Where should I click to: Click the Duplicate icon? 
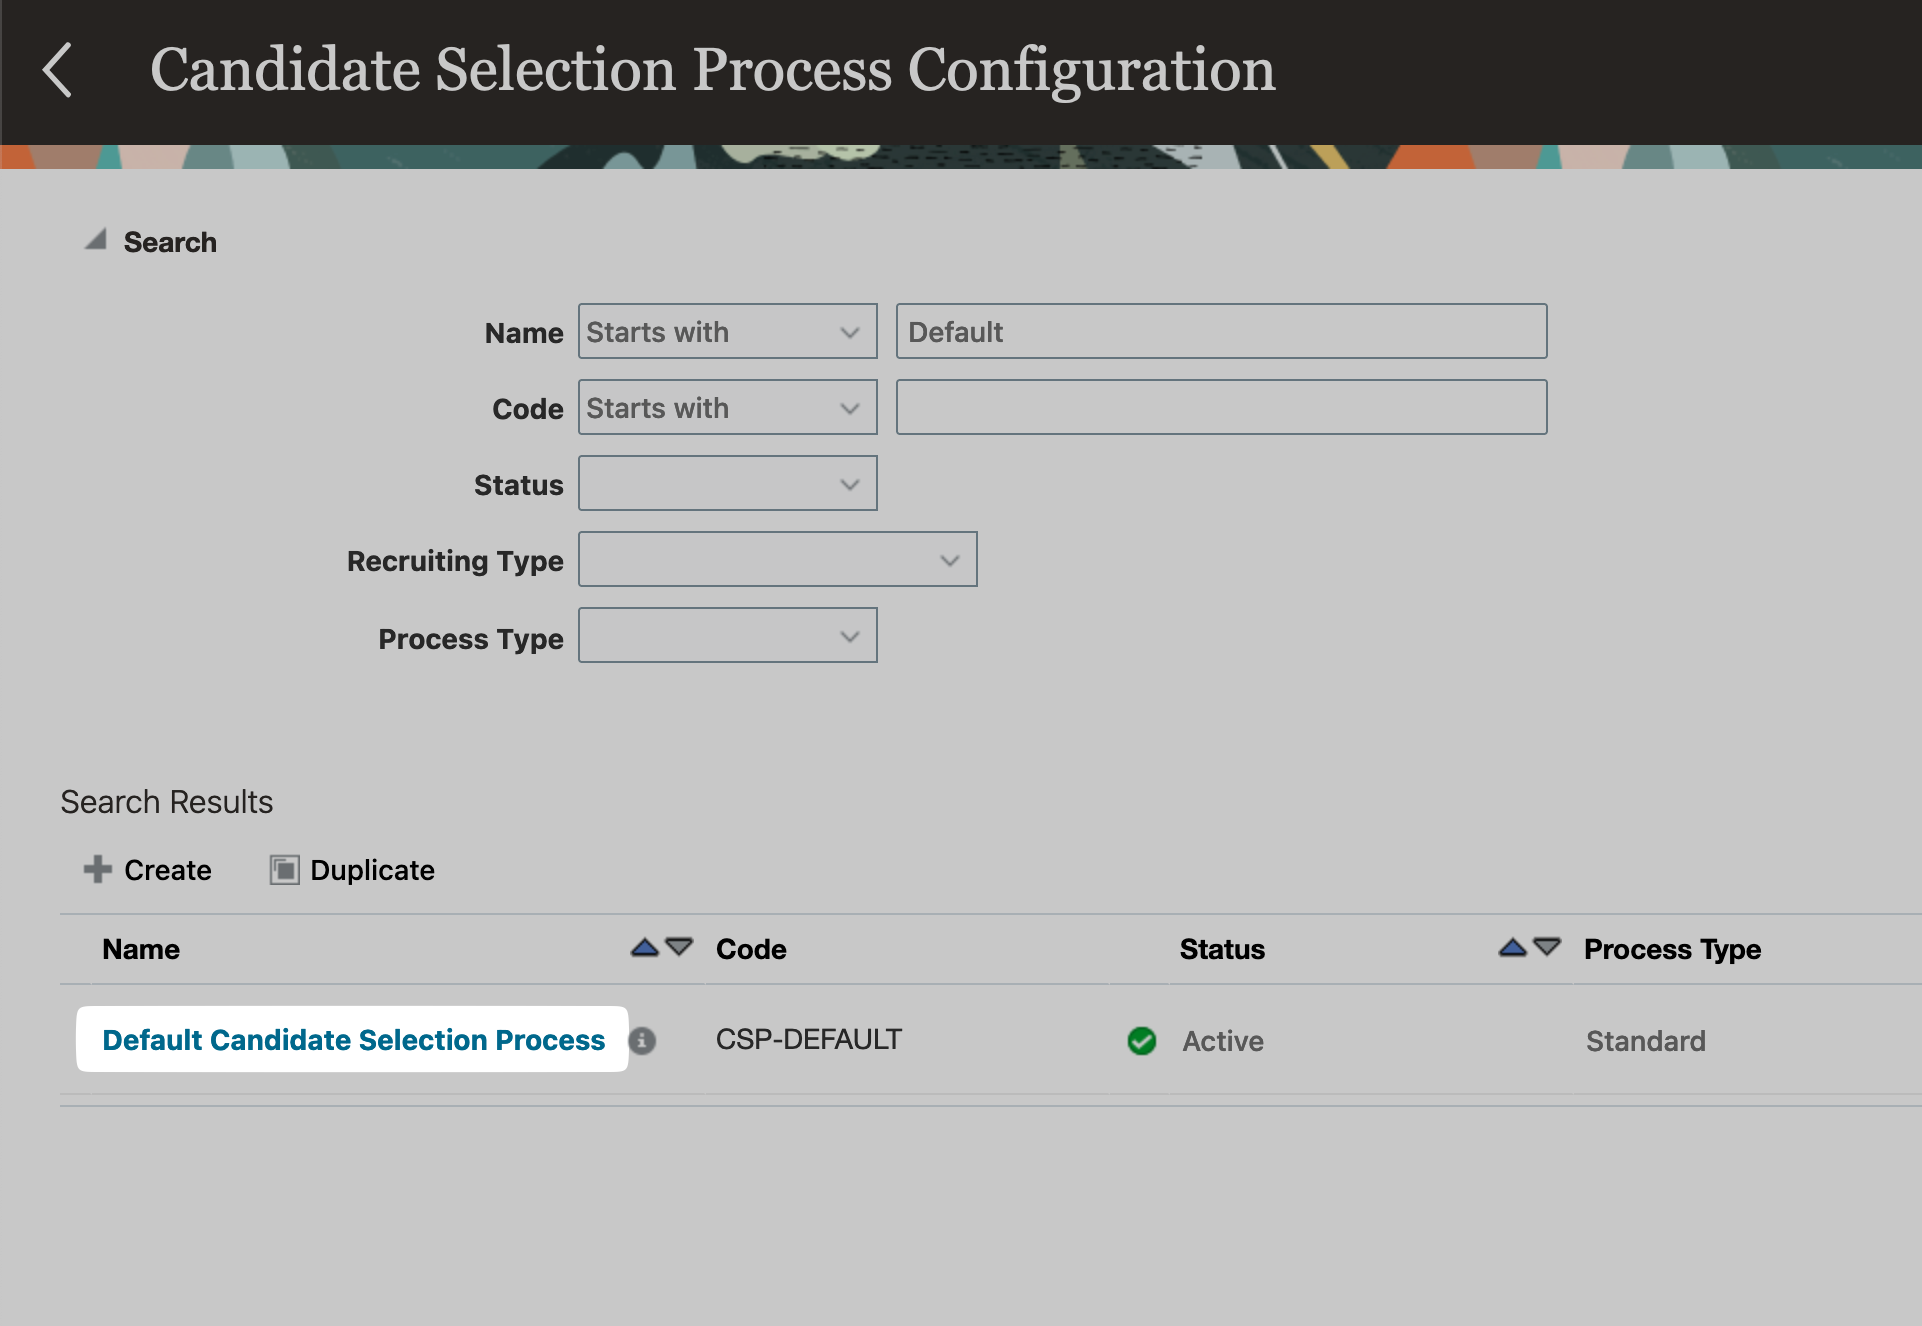click(x=284, y=870)
